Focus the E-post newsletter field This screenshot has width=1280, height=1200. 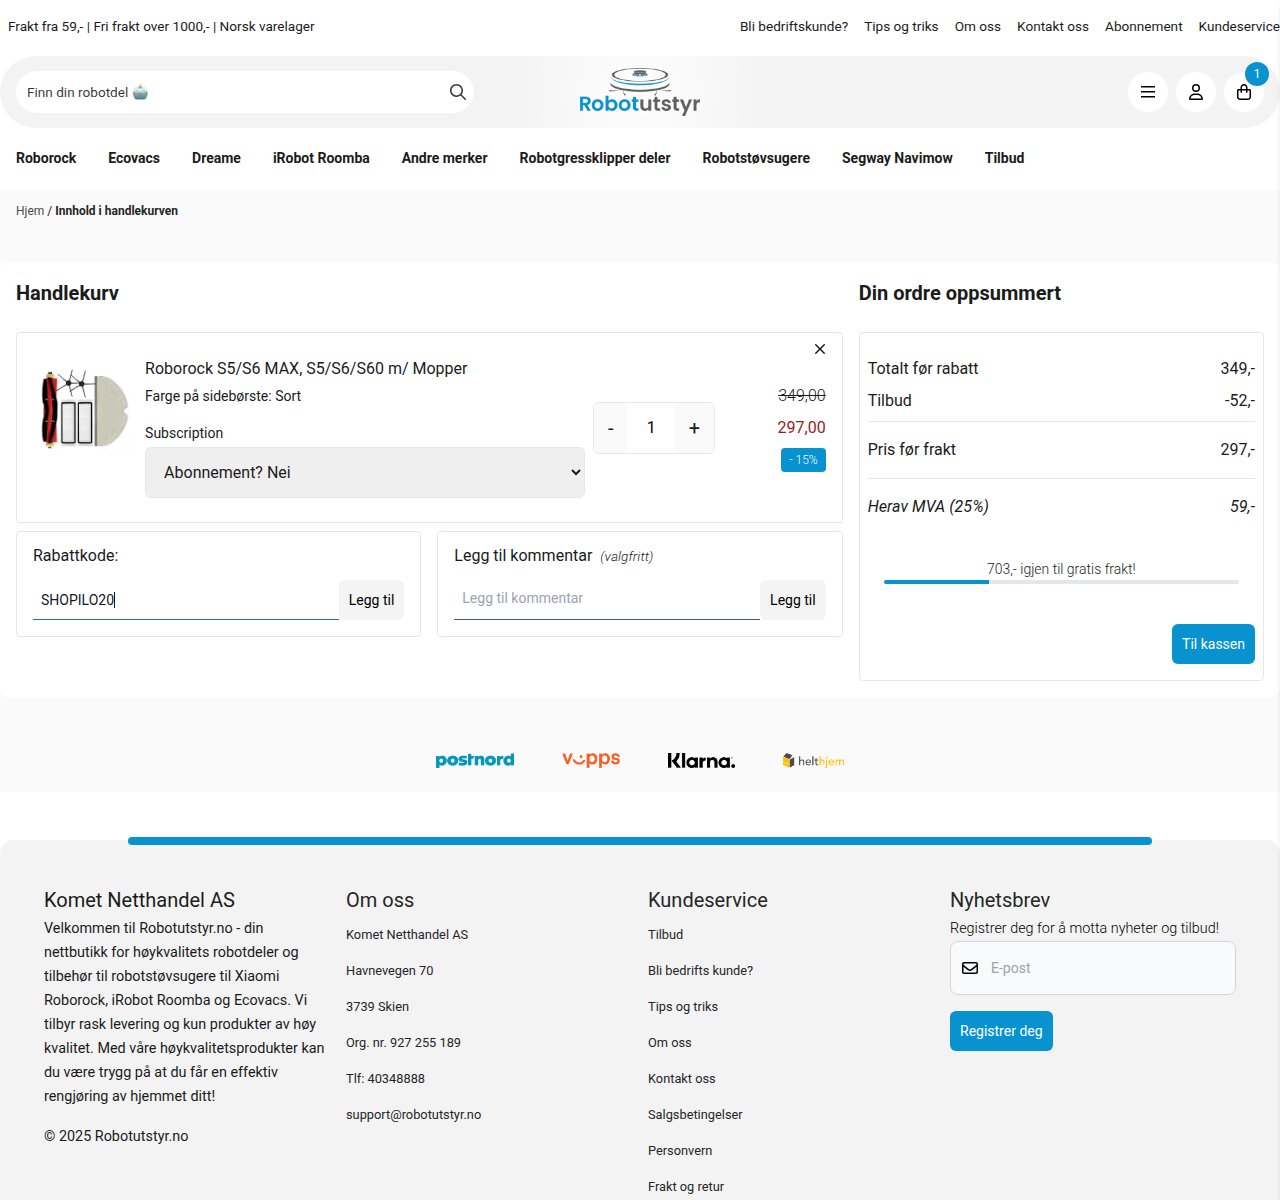[1093, 968]
